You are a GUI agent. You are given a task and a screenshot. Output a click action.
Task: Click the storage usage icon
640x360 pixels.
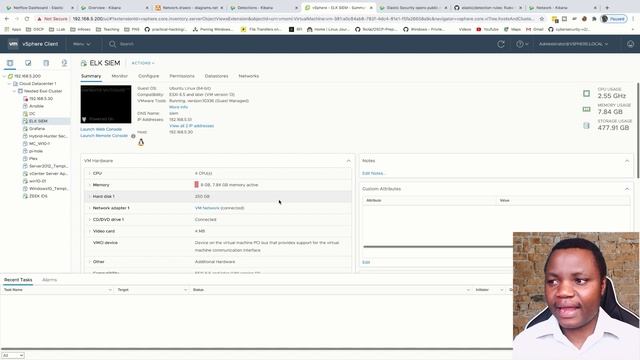[x=587, y=125]
